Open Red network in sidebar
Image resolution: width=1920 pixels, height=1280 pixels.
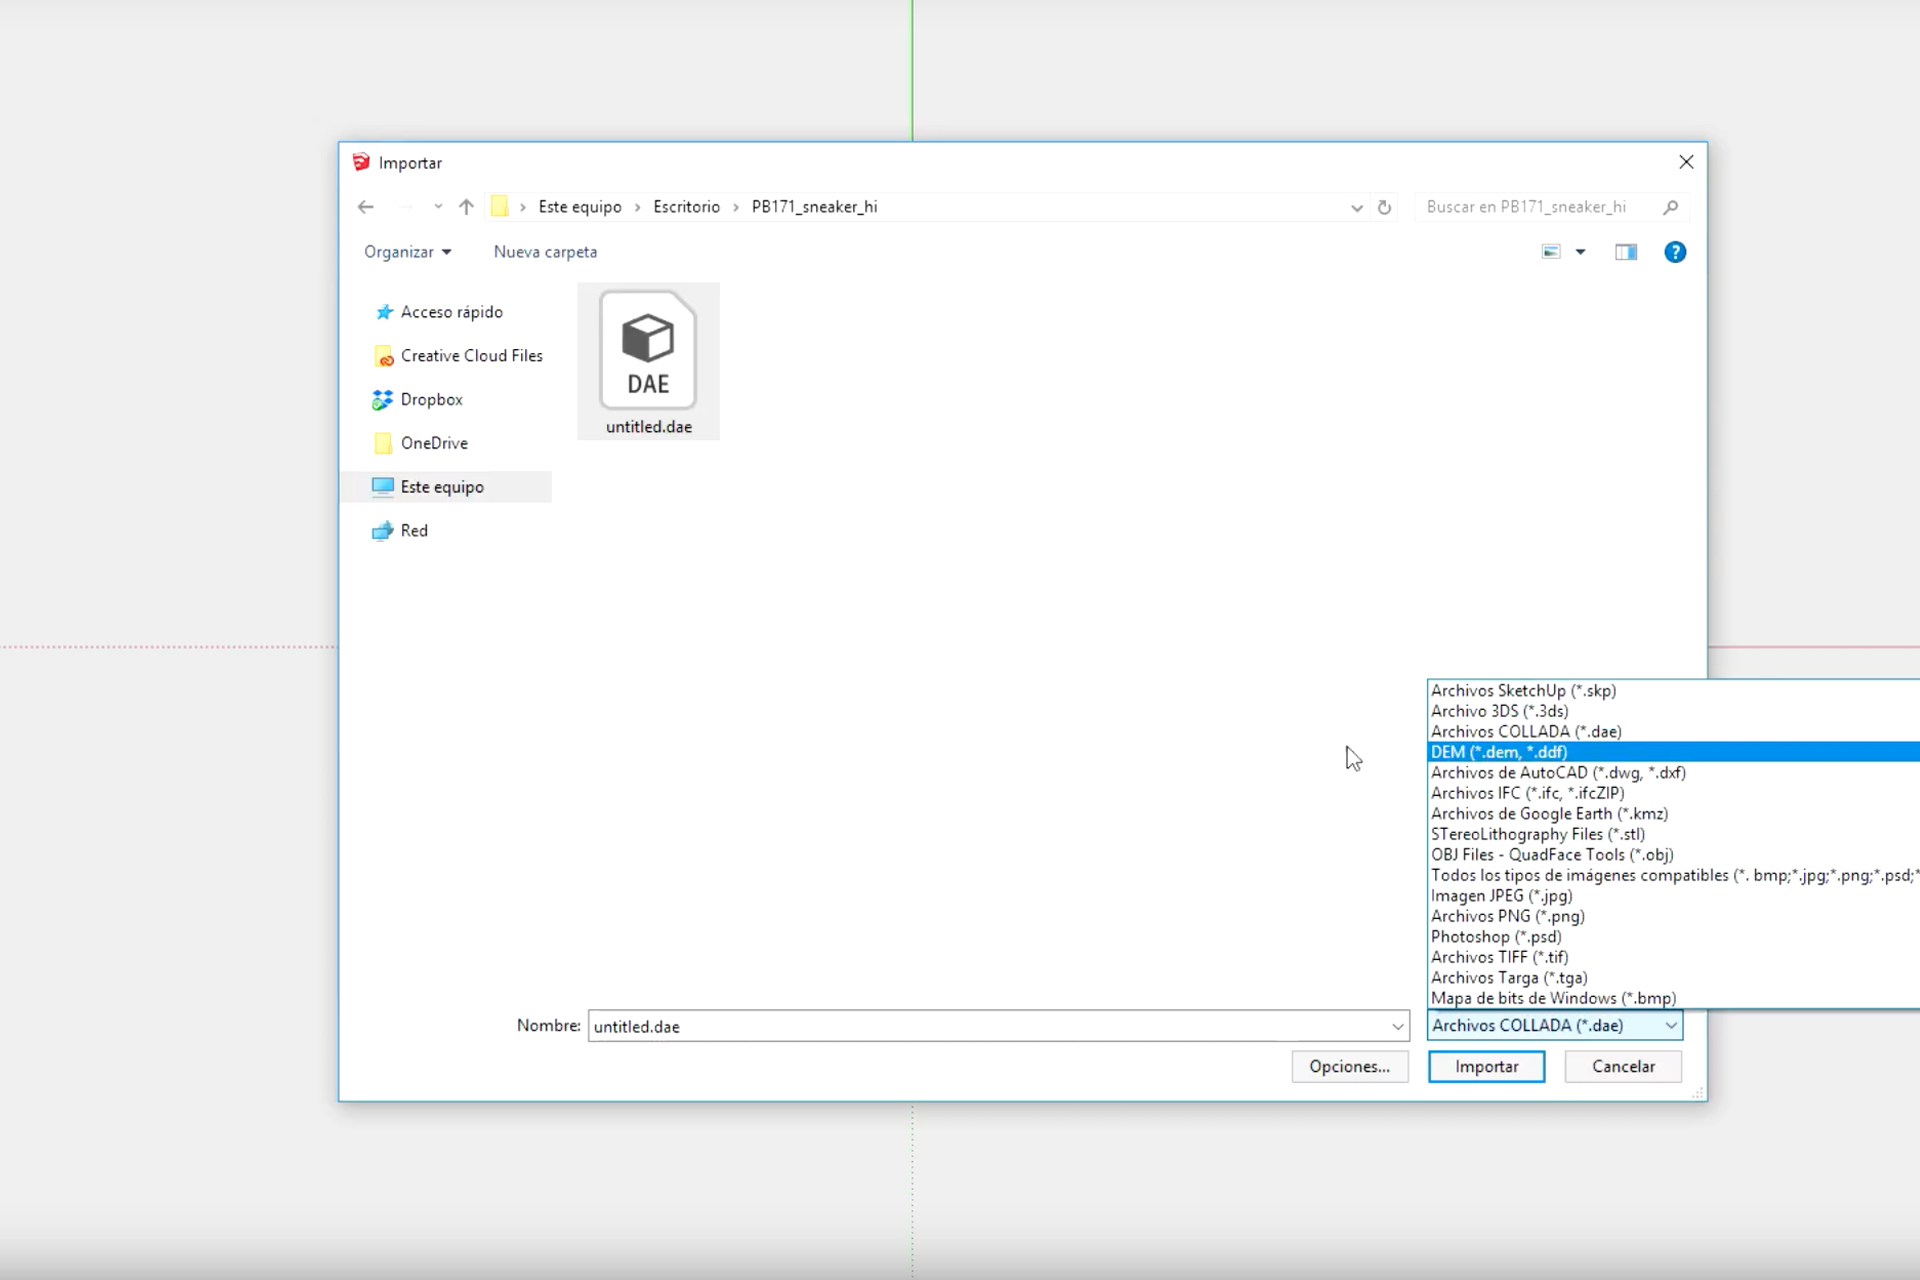click(x=414, y=531)
